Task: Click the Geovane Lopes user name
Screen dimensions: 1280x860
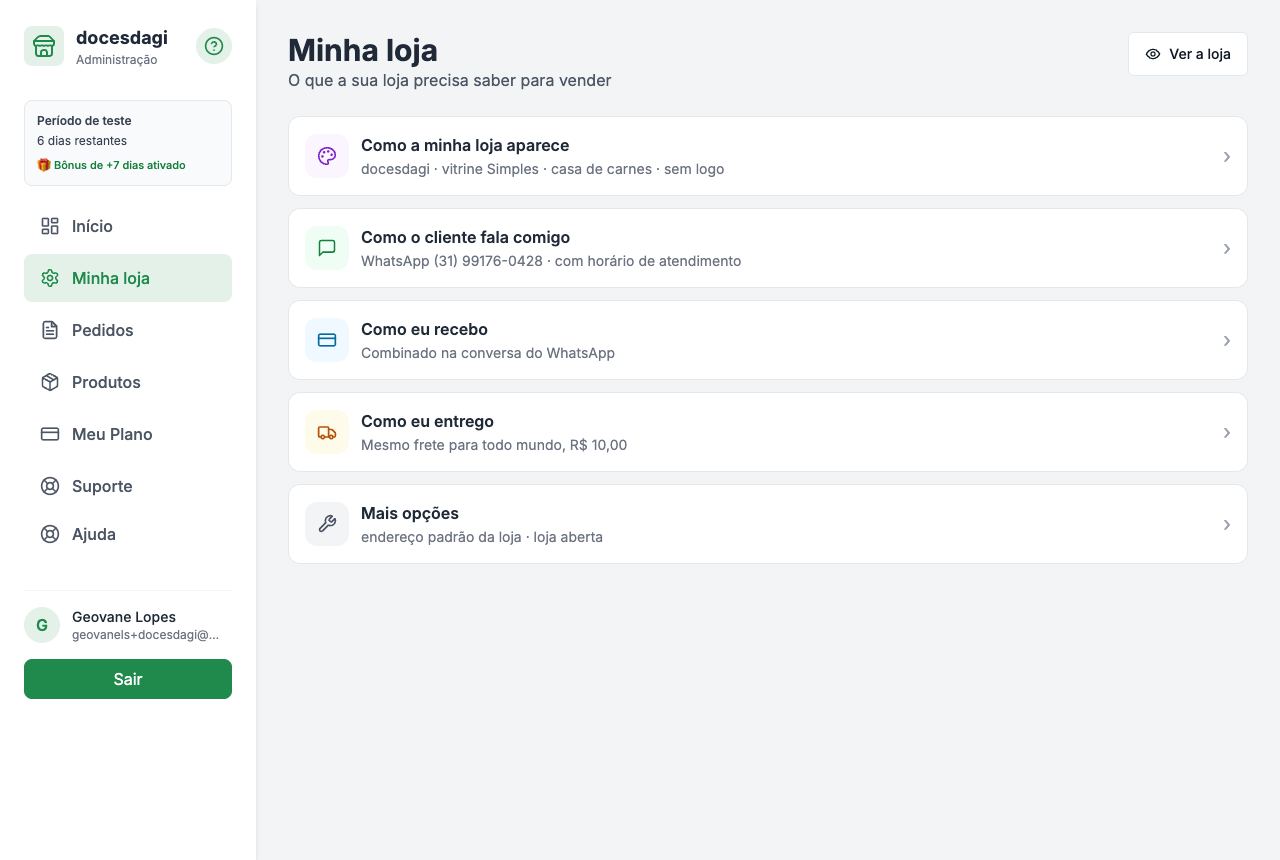Action: click(124, 617)
